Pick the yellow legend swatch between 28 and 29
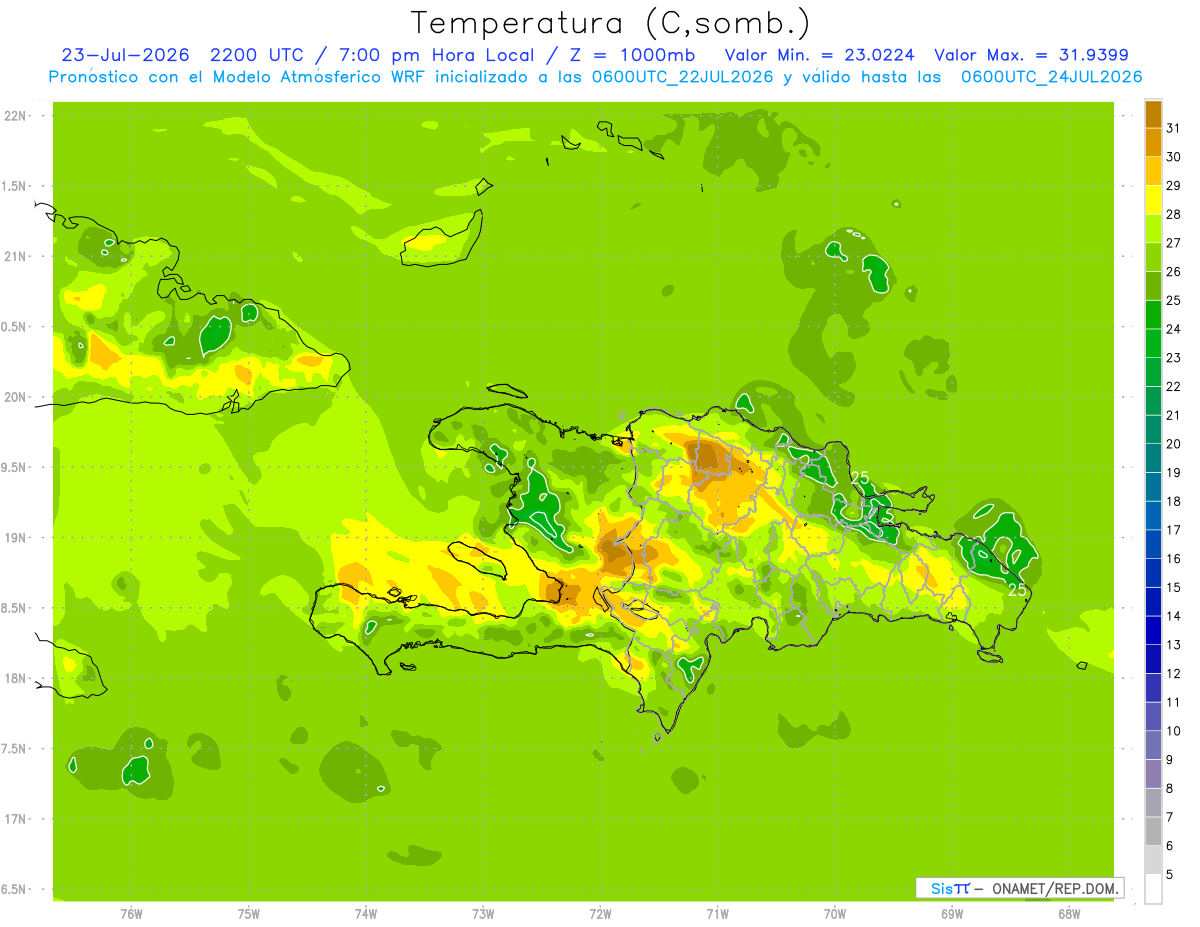This screenshot has height=927, width=1200. click(1153, 200)
